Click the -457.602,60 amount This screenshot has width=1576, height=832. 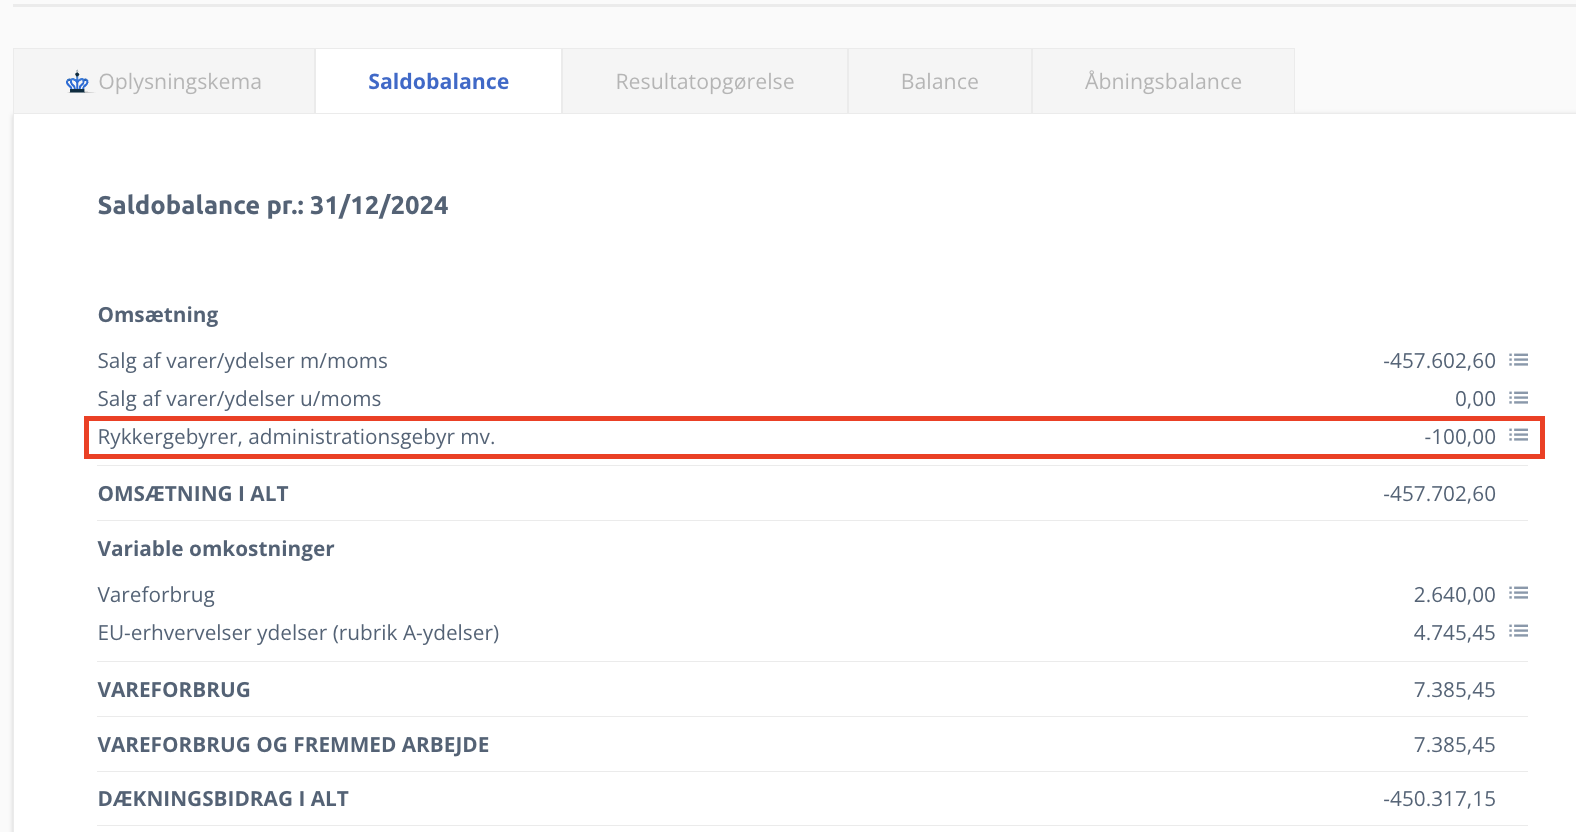coord(1439,361)
